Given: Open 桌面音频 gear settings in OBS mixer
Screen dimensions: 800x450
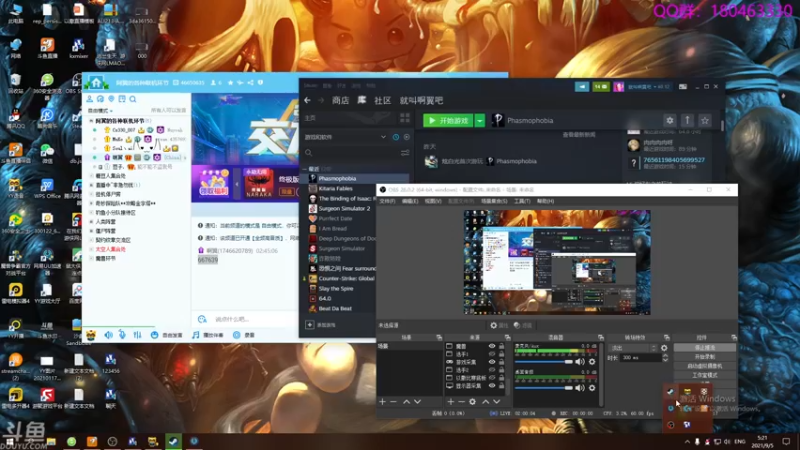Looking at the screenshot, I should coord(592,388).
